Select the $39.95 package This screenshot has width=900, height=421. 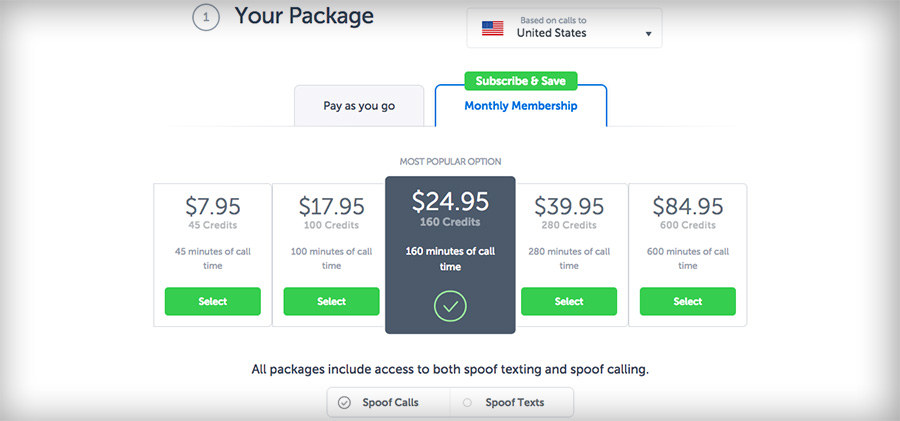[x=569, y=301]
